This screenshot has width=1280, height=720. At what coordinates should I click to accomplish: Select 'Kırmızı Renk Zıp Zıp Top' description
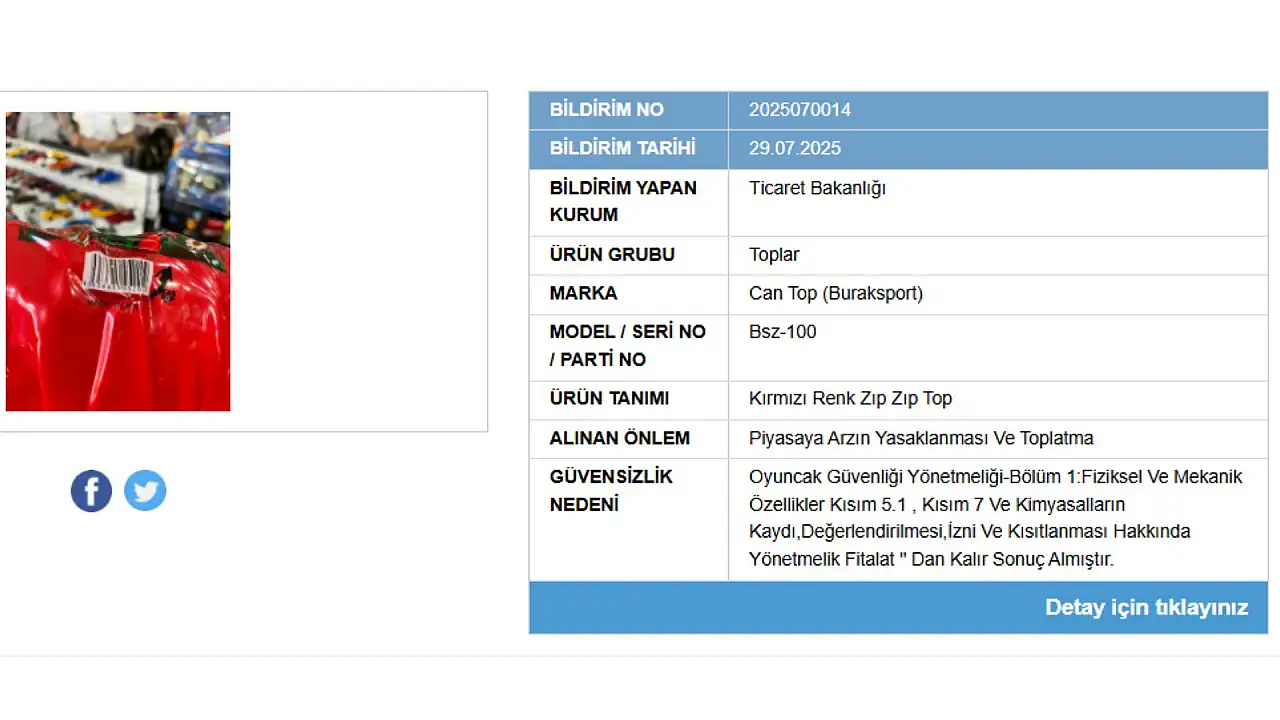[850, 399]
